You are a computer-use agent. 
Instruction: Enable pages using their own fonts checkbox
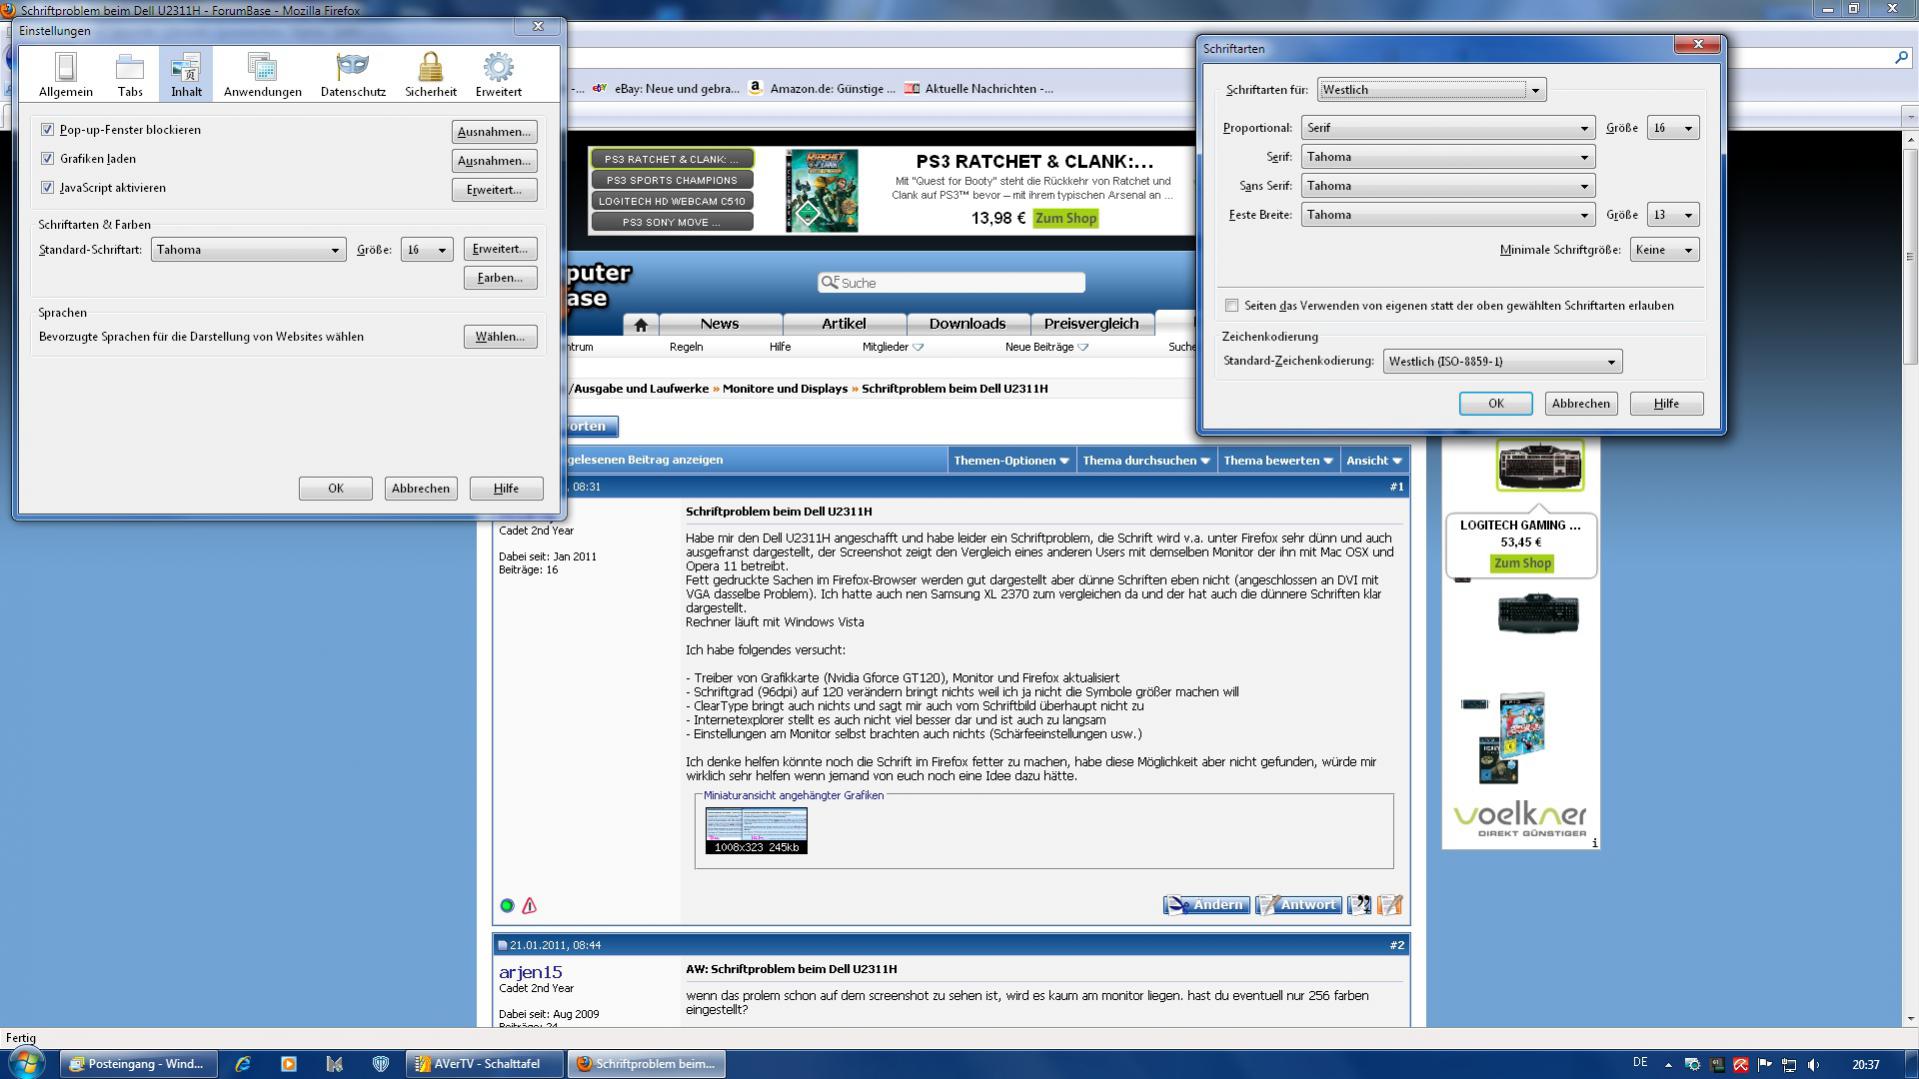click(1232, 306)
